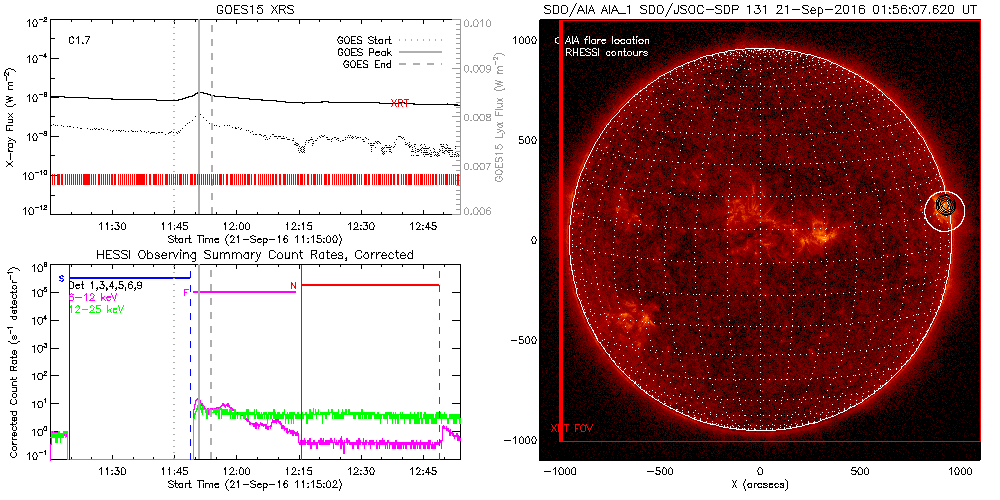Click the Det 1,3,4,5,6,9 detector label

pyautogui.click(x=109, y=286)
